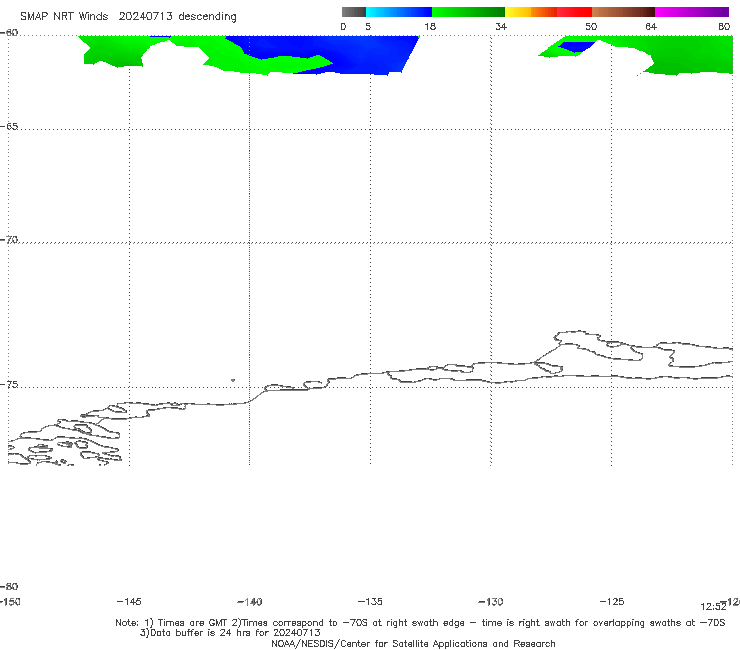Click the latitude label '-70'

pos(9,240)
